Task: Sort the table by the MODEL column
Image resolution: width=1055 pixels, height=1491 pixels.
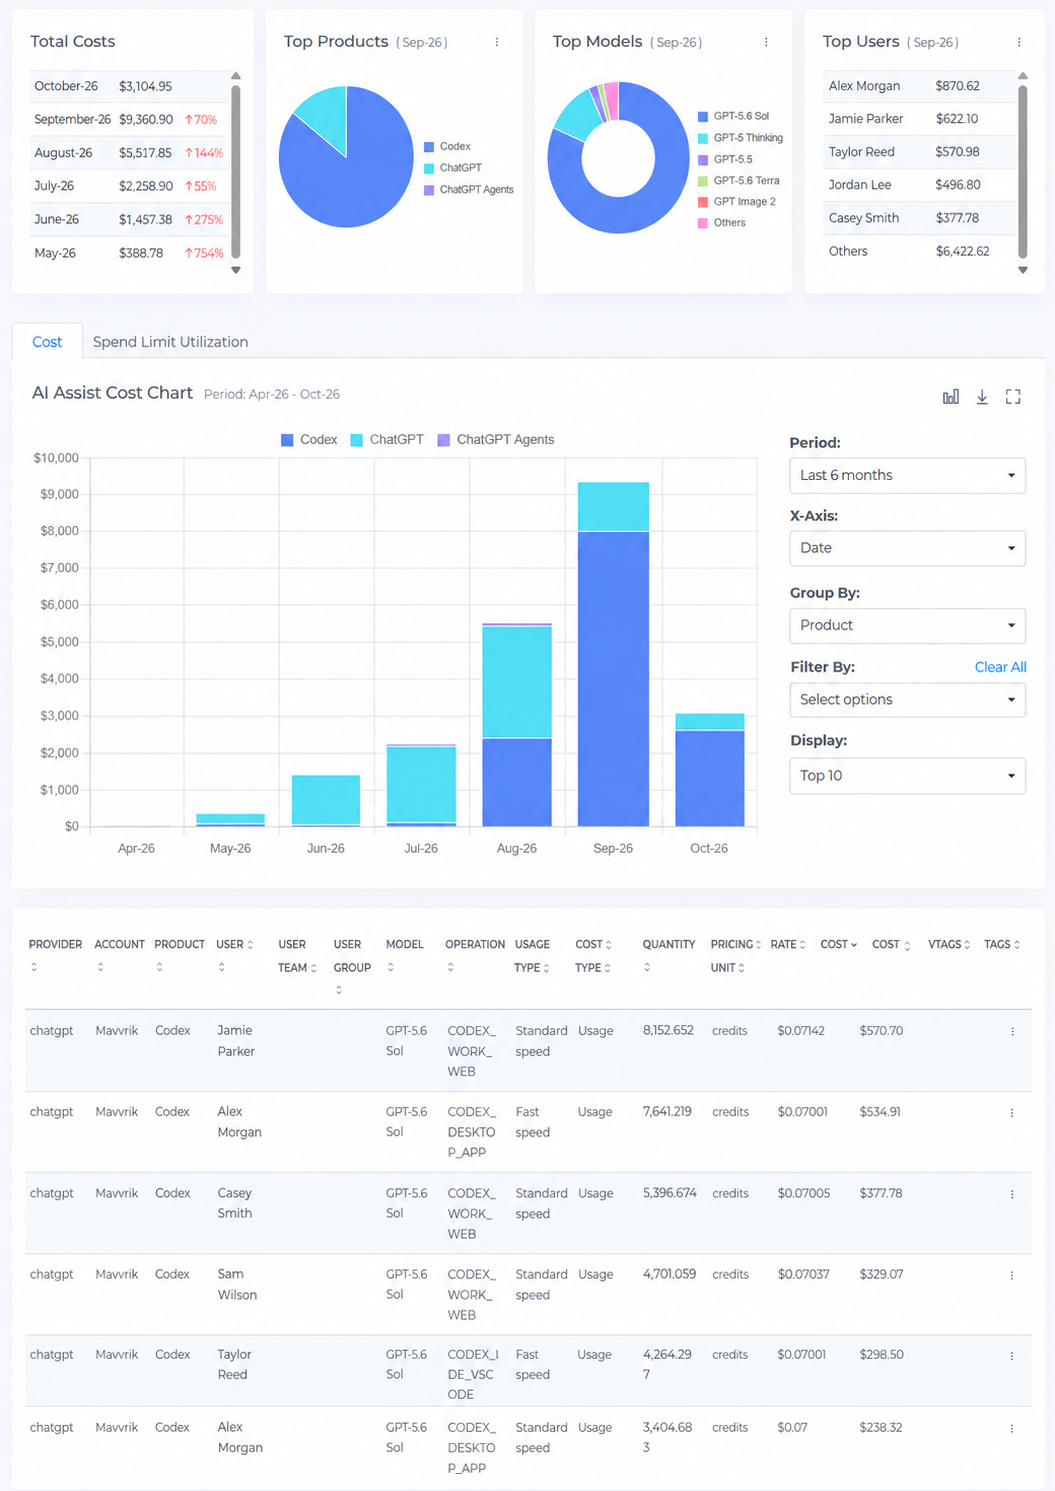Action: click(x=390, y=967)
